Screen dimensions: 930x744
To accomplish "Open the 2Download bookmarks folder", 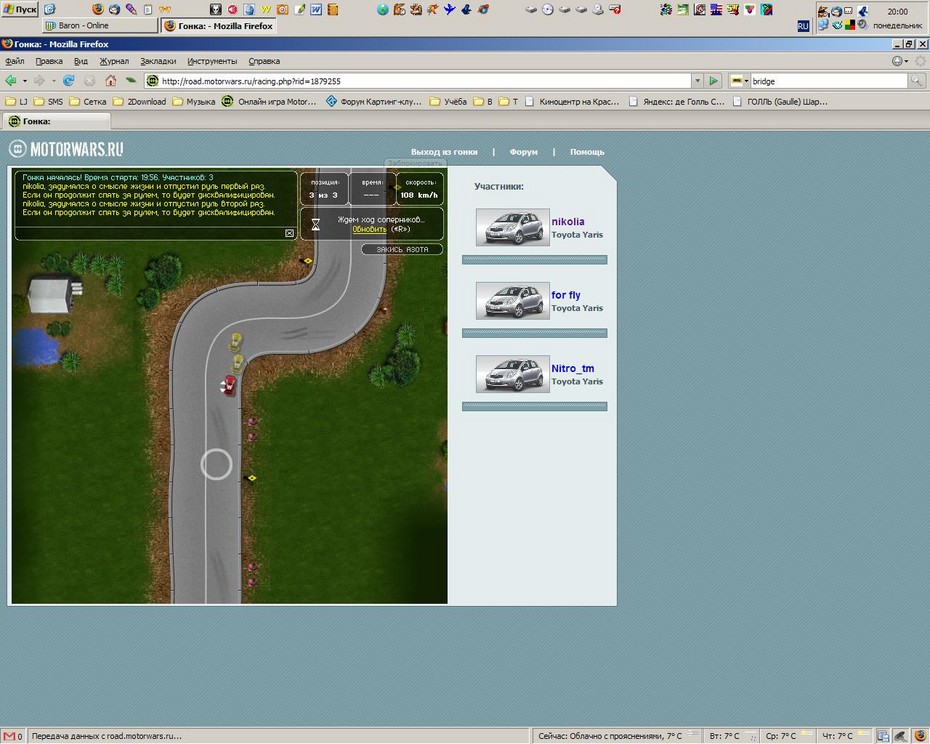I will point(139,101).
